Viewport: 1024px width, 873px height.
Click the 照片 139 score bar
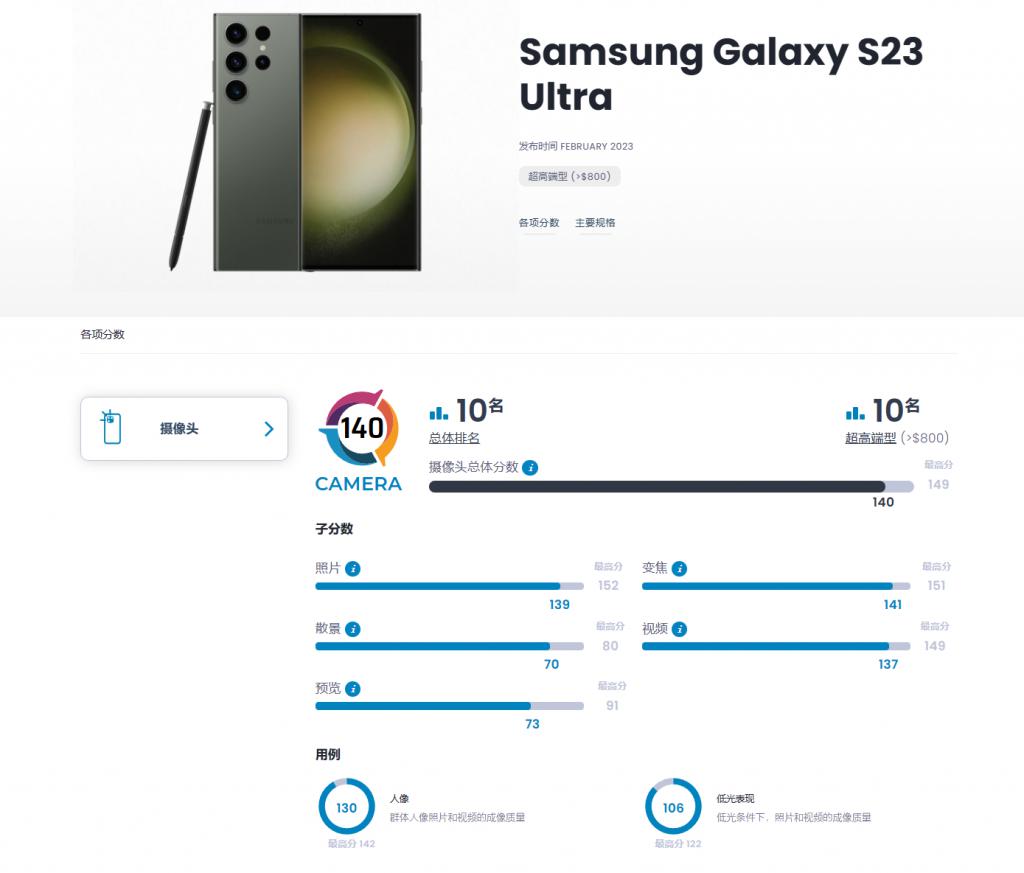click(449, 586)
